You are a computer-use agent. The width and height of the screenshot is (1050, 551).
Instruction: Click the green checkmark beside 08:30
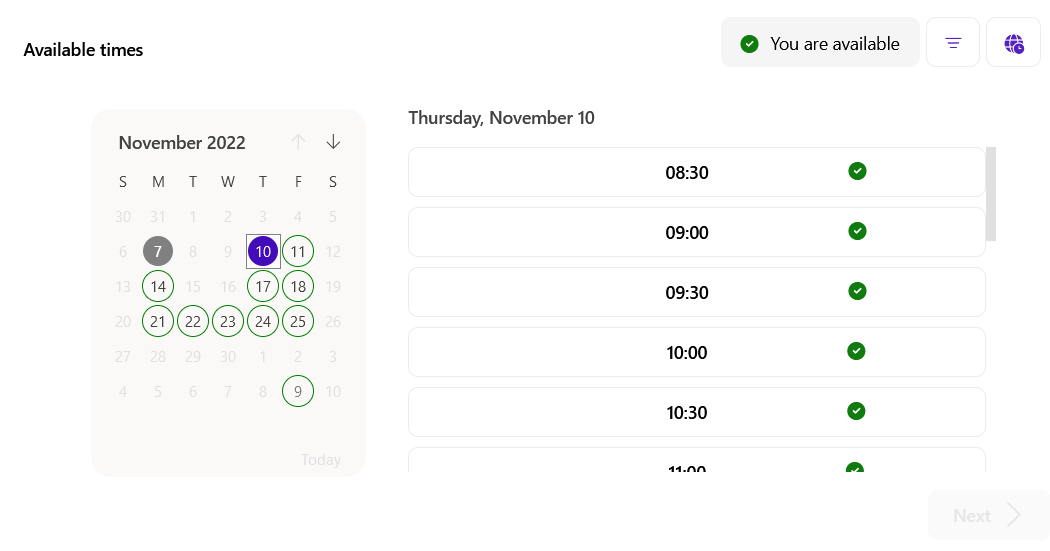[857, 171]
